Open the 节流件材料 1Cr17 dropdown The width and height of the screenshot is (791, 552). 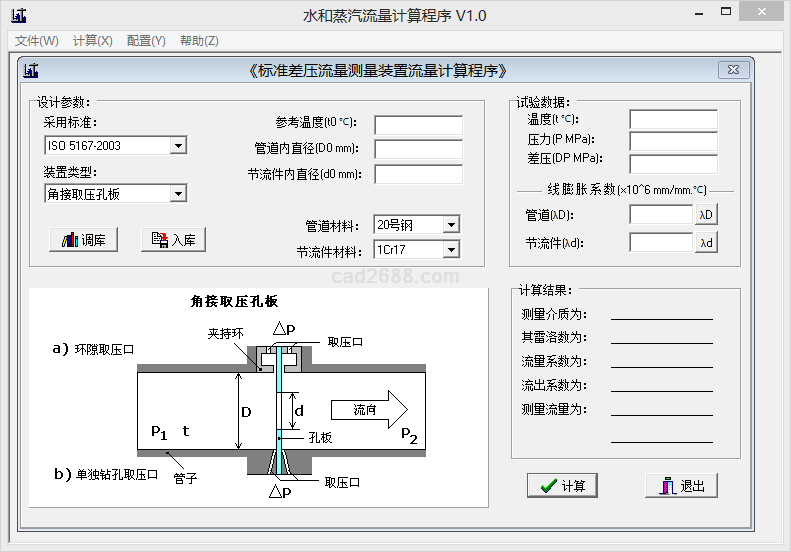click(450, 250)
